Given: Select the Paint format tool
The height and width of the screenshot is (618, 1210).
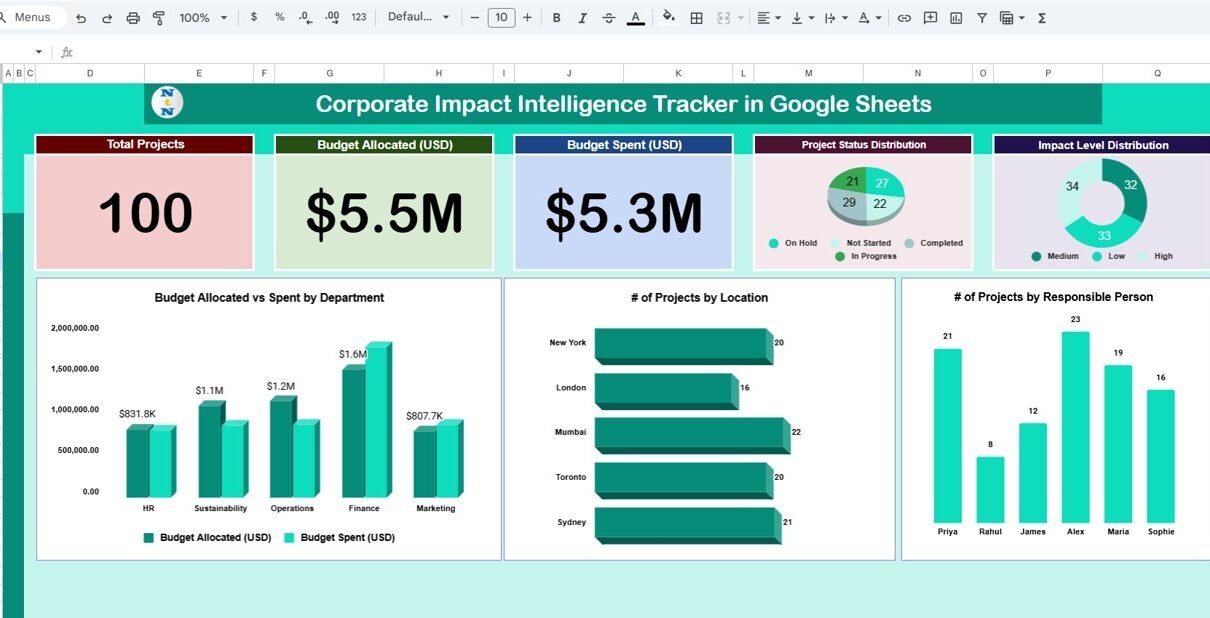Looking at the screenshot, I should coord(159,18).
